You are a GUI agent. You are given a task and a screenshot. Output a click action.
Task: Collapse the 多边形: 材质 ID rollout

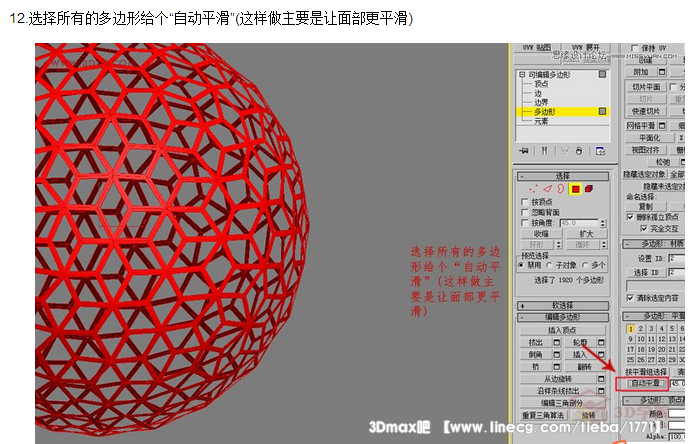click(653, 243)
